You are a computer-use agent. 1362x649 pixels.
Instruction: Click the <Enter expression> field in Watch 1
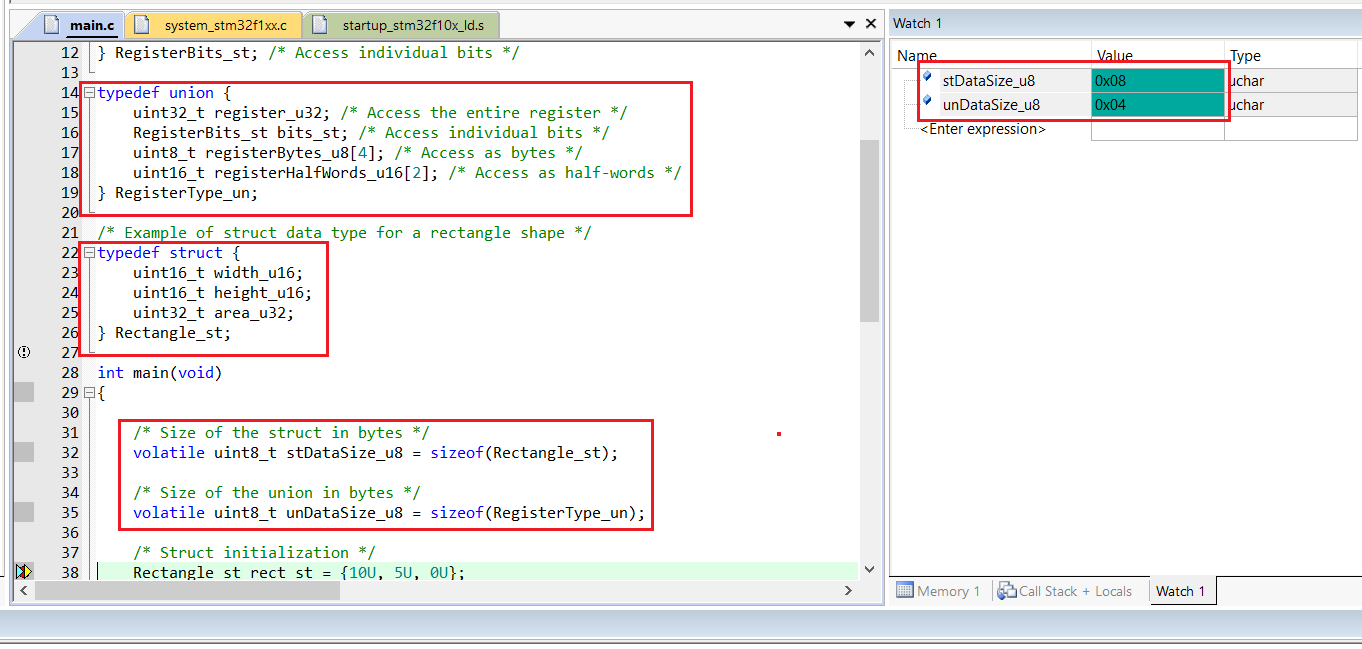point(983,129)
